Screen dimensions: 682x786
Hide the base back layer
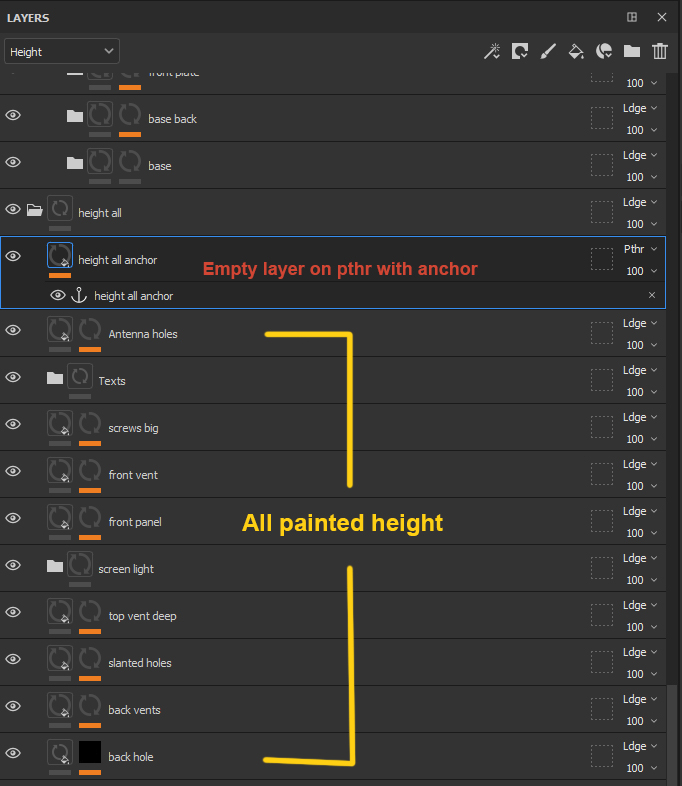pos(13,115)
